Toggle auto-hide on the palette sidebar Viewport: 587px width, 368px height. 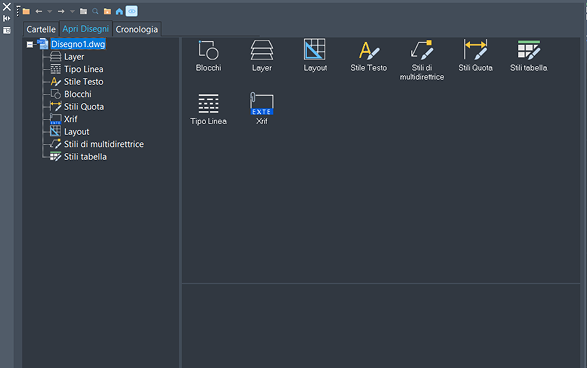click(7, 18)
